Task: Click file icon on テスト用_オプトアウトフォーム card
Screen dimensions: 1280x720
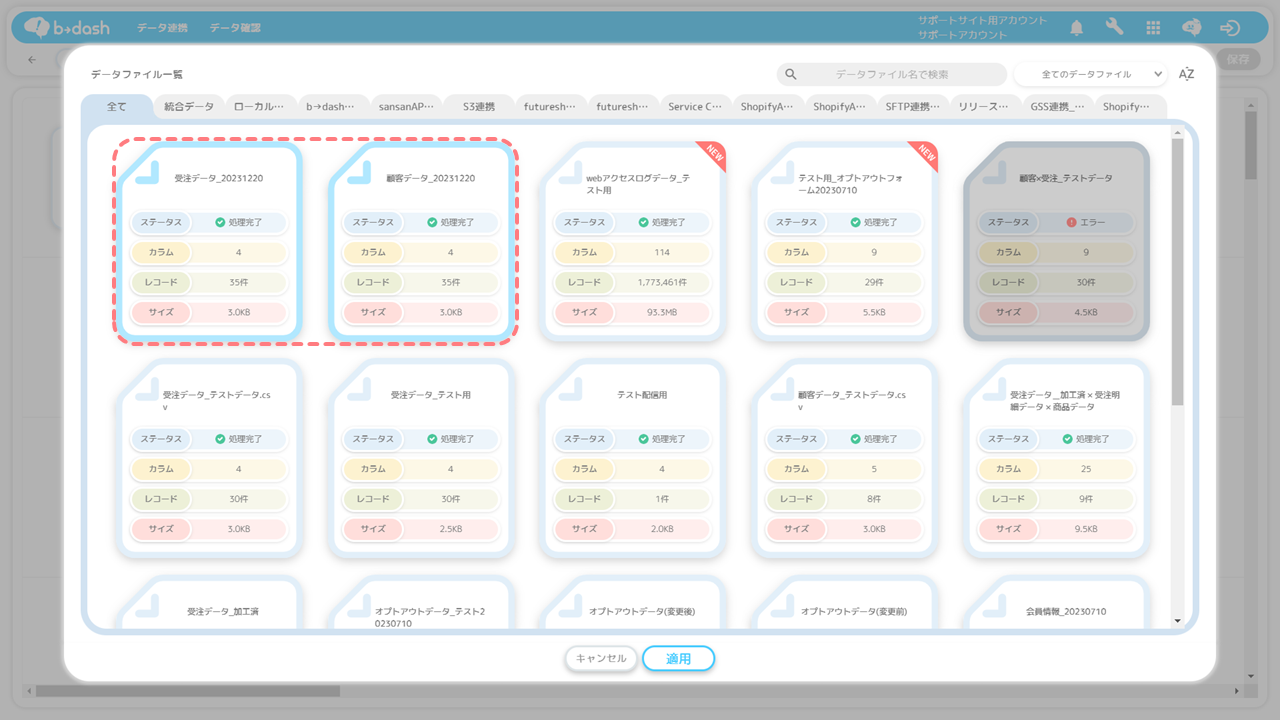Action: tap(784, 172)
